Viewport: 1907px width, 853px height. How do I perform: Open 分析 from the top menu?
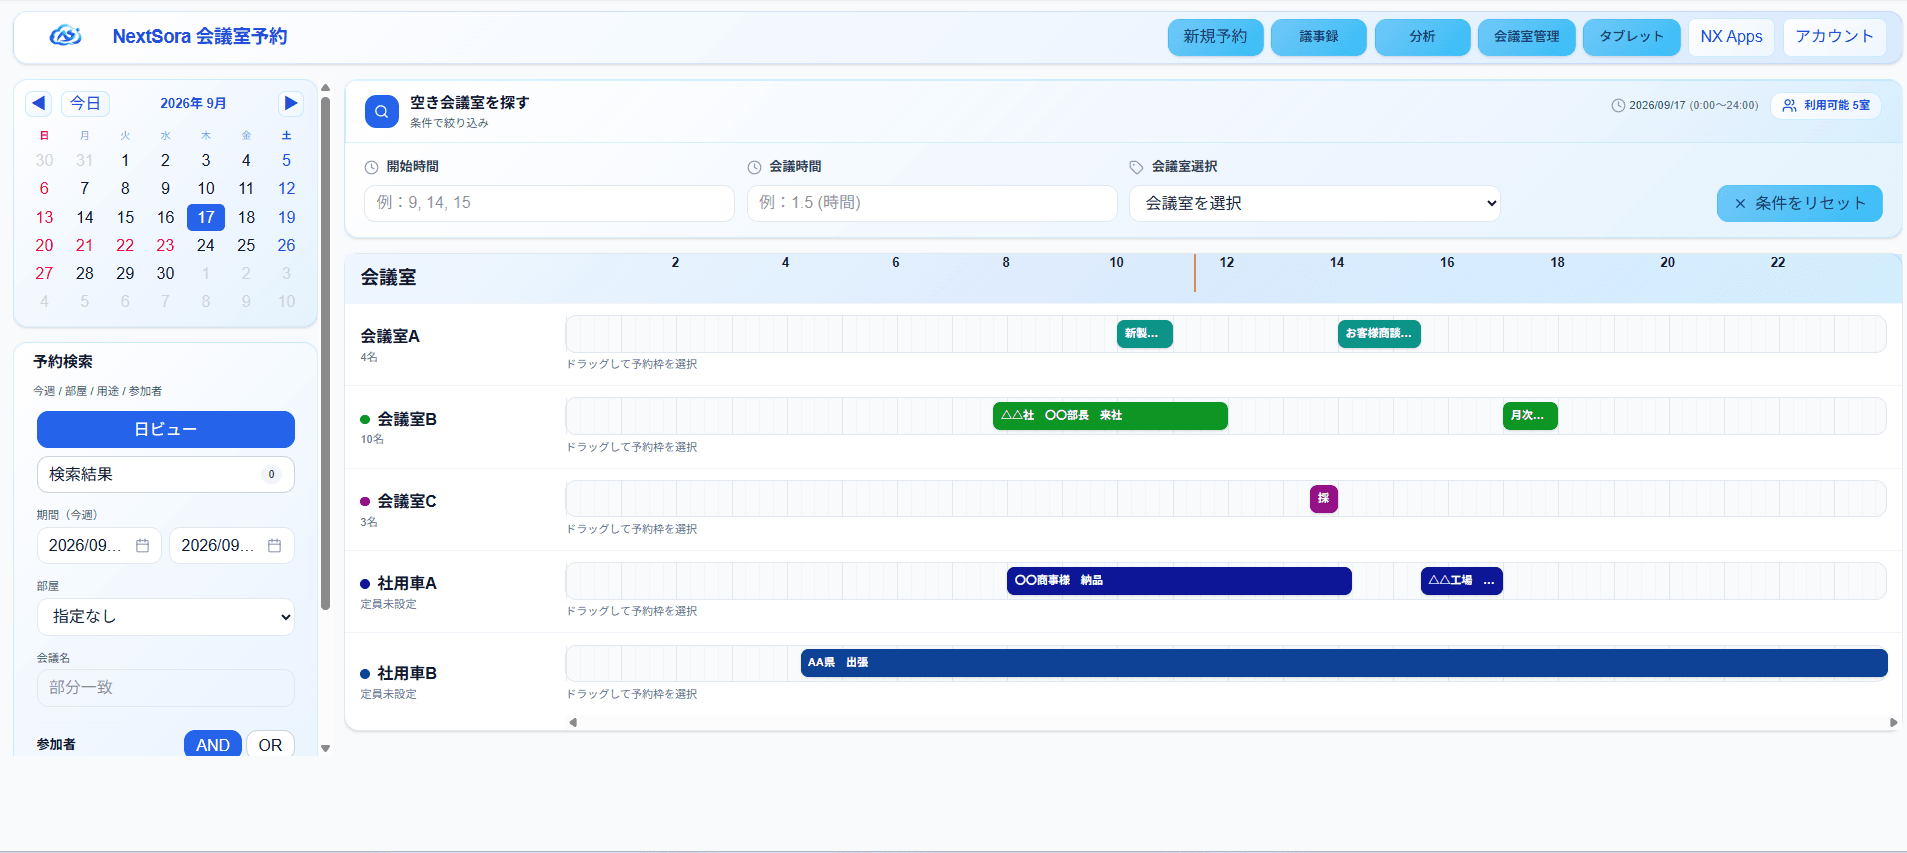tap(1423, 37)
